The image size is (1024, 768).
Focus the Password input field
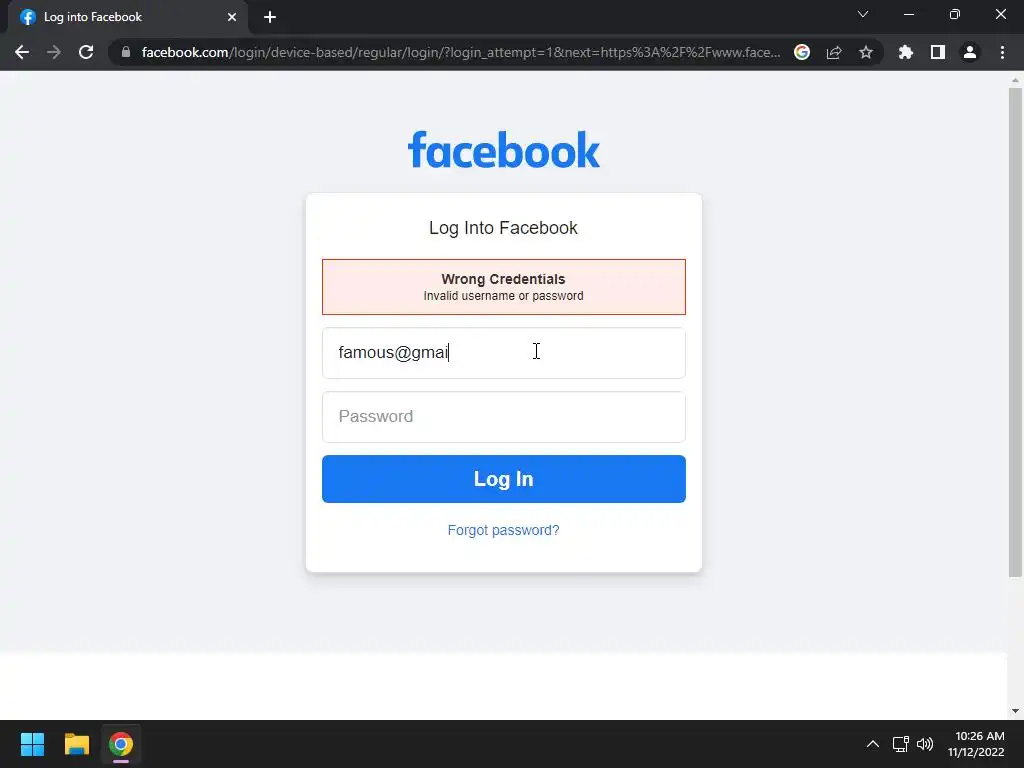coord(504,417)
